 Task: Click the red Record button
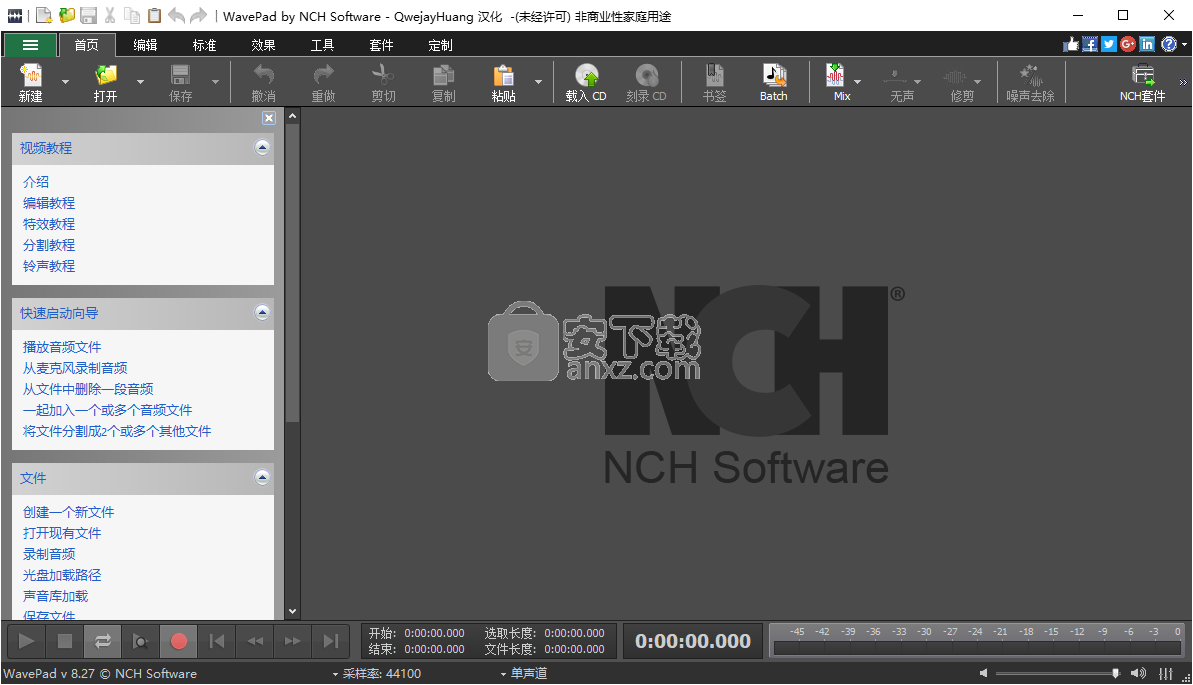click(x=179, y=641)
